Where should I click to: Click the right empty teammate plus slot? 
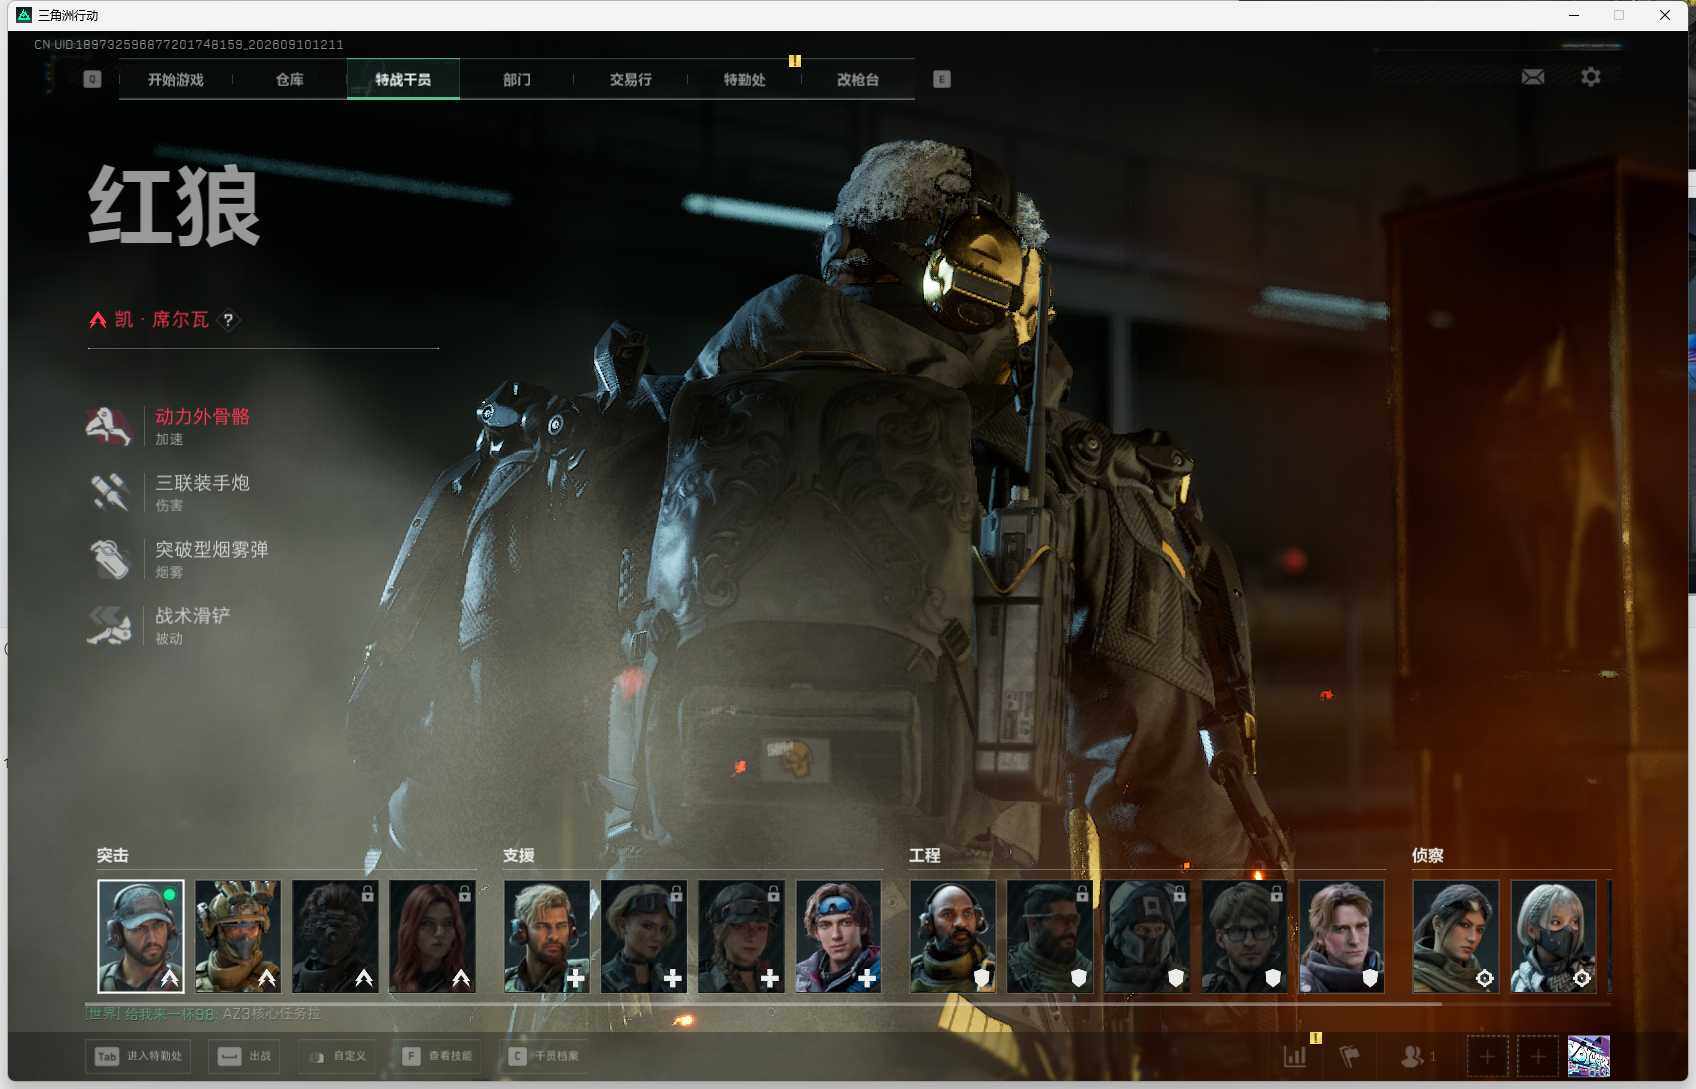[x=1538, y=1056]
